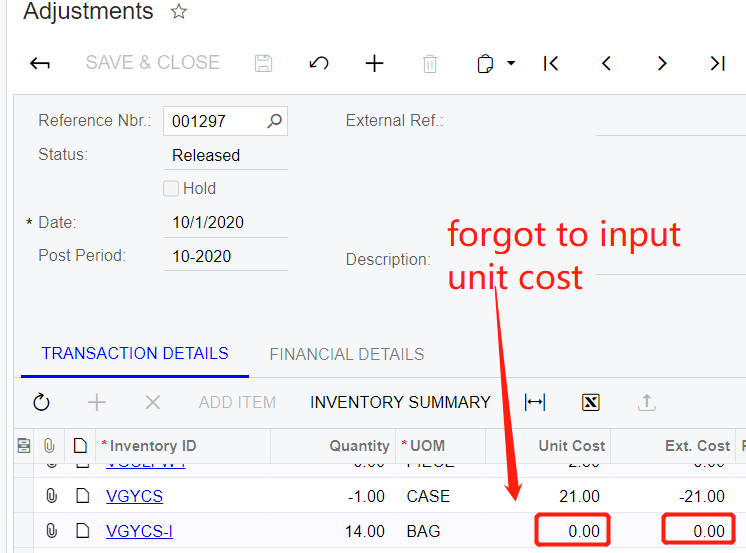Click the Cancel undo icon

coord(319,63)
